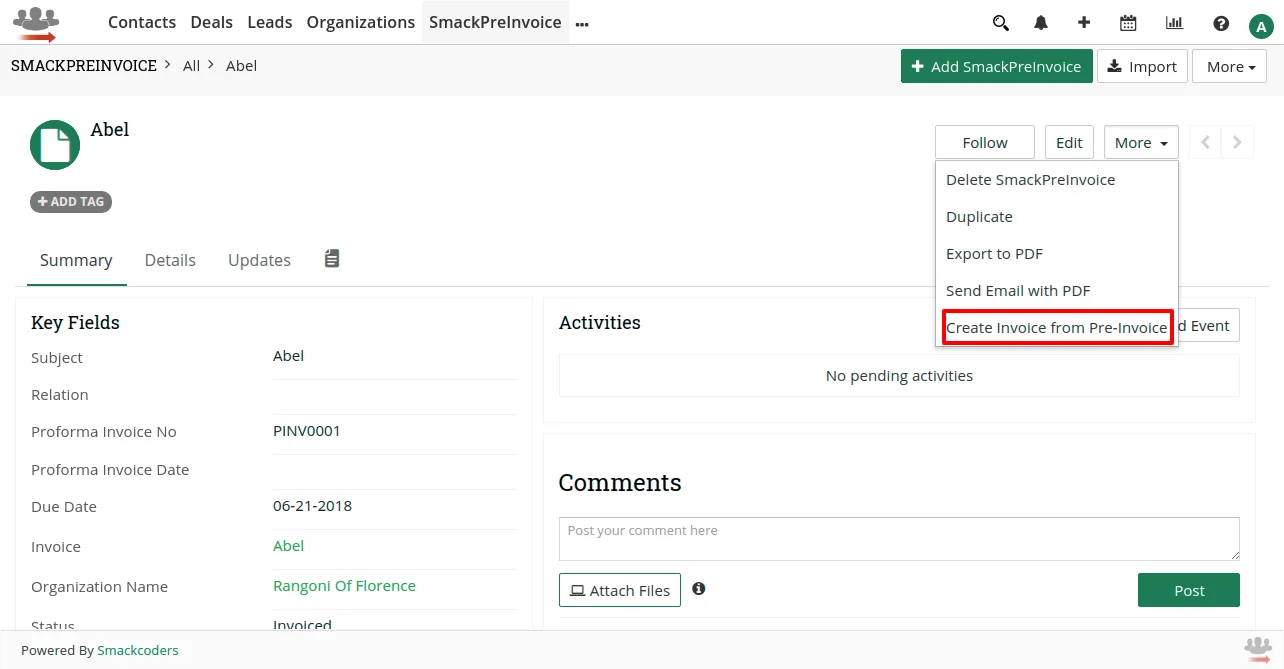Click the Follow button

[x=984, y=142]
